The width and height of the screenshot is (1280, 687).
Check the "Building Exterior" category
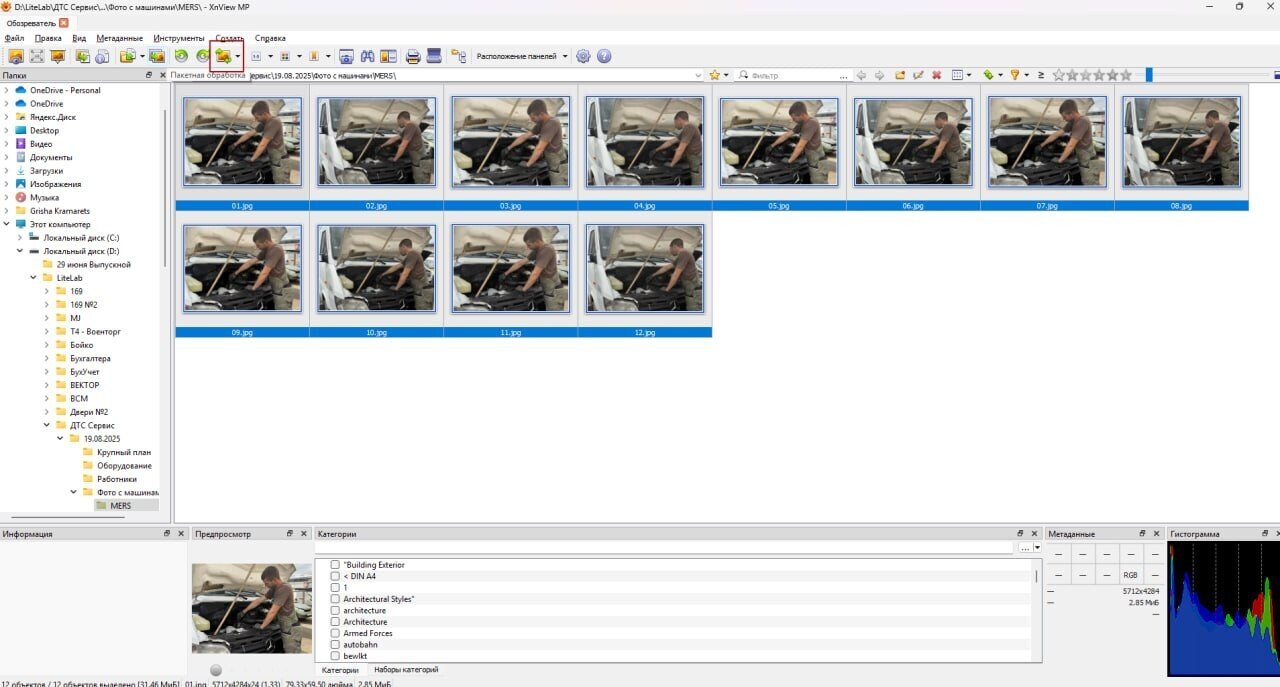(336, 565)
